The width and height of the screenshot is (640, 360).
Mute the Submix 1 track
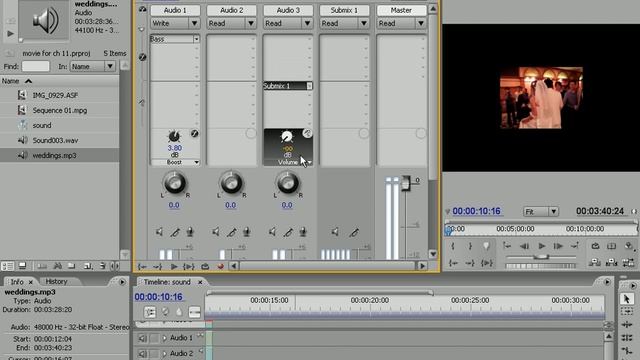tap(335, 232)
